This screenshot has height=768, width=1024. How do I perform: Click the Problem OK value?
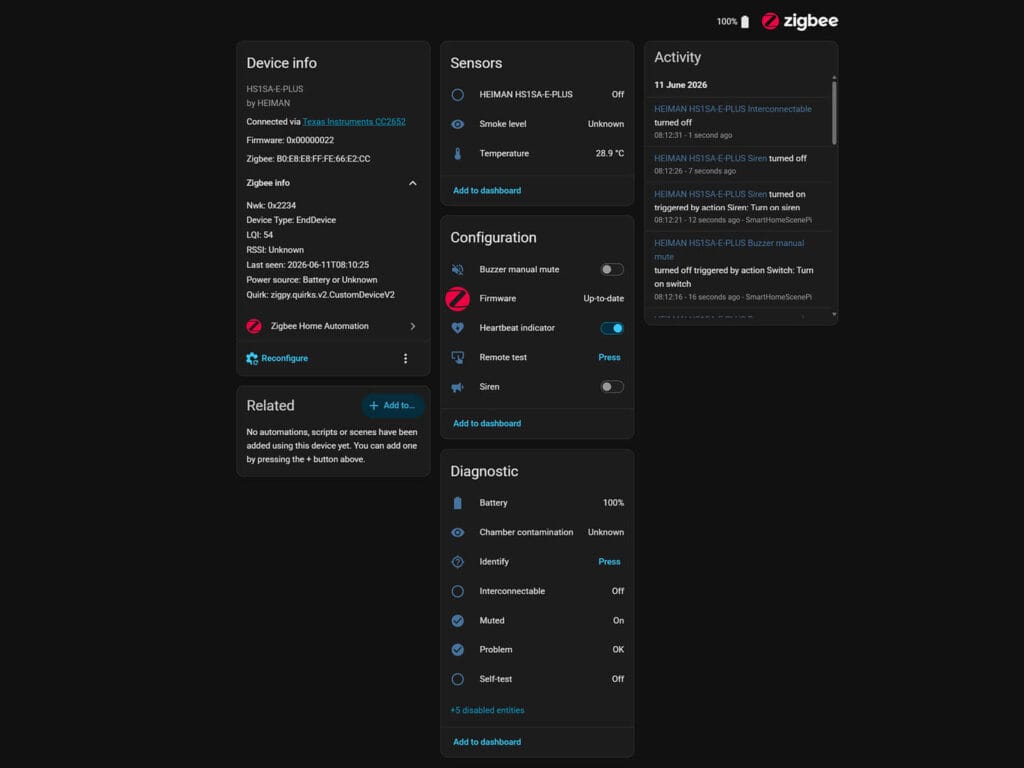tap(618, 650)
